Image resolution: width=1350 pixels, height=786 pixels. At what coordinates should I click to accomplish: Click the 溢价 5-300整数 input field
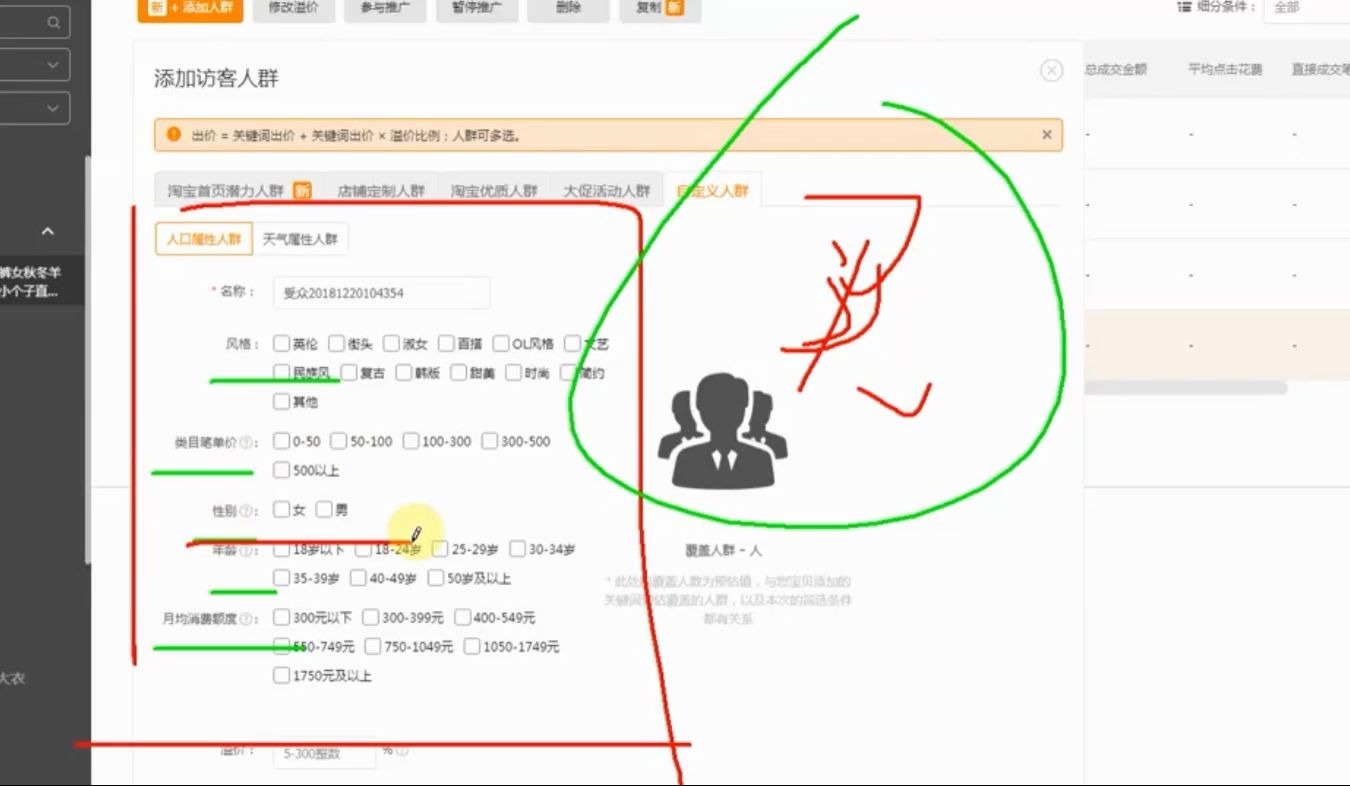click(324, 753)
